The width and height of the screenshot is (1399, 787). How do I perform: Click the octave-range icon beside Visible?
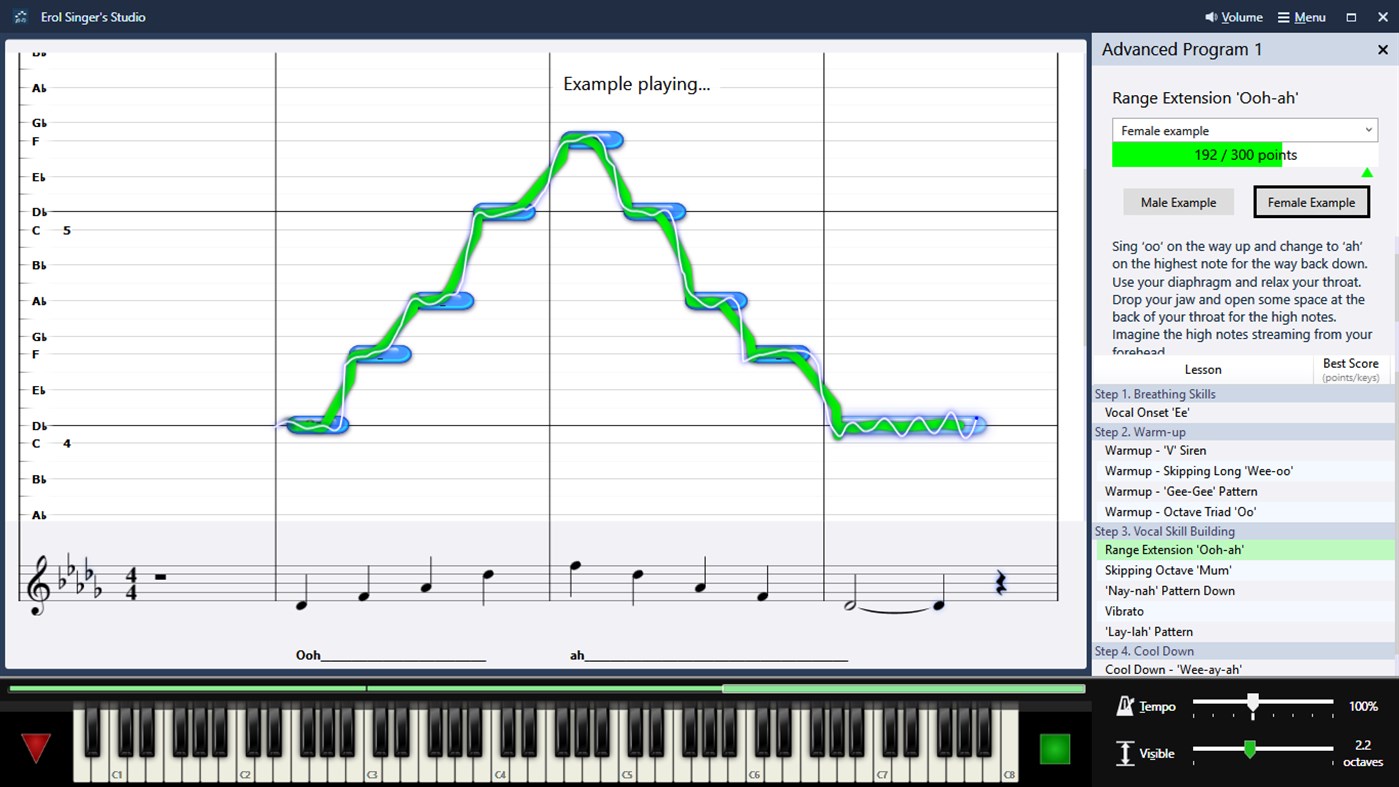pyautogui.click(x=1124, y=752)
